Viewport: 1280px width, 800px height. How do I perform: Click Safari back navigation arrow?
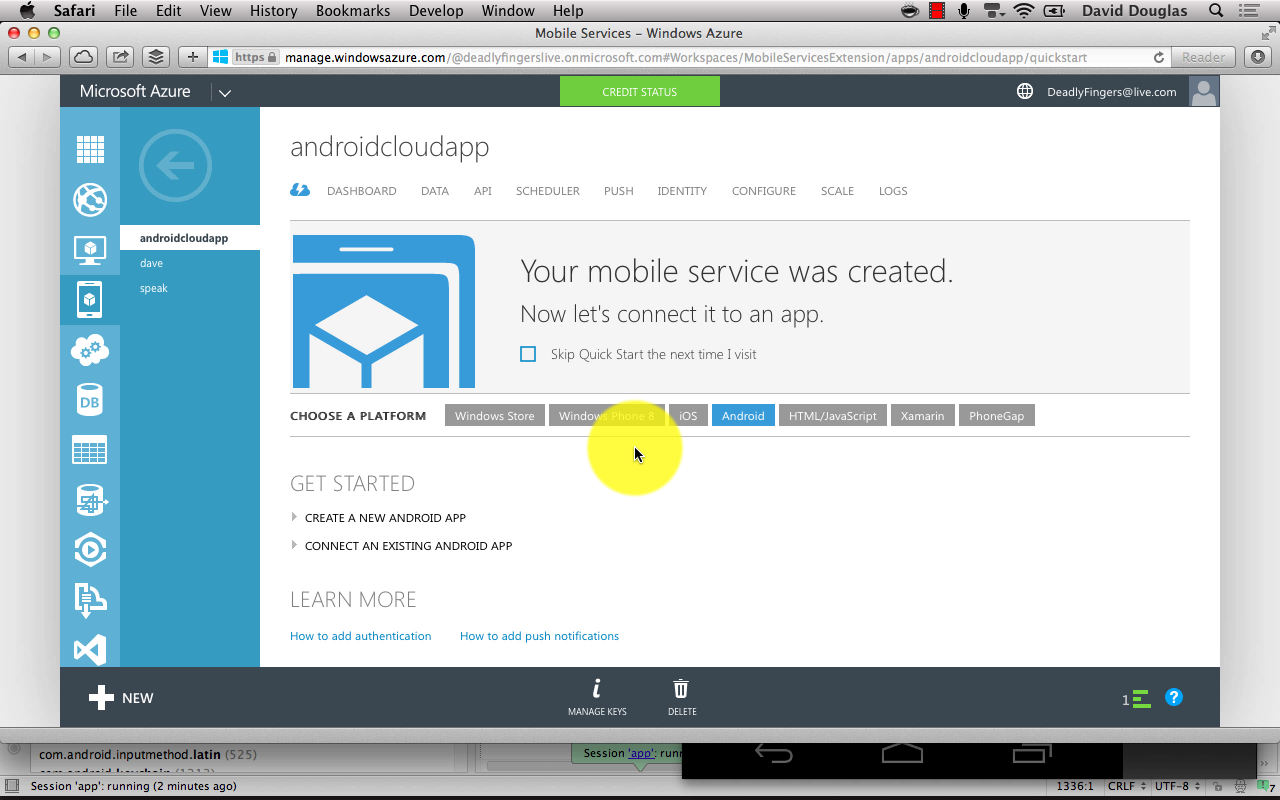click(22, 57)
